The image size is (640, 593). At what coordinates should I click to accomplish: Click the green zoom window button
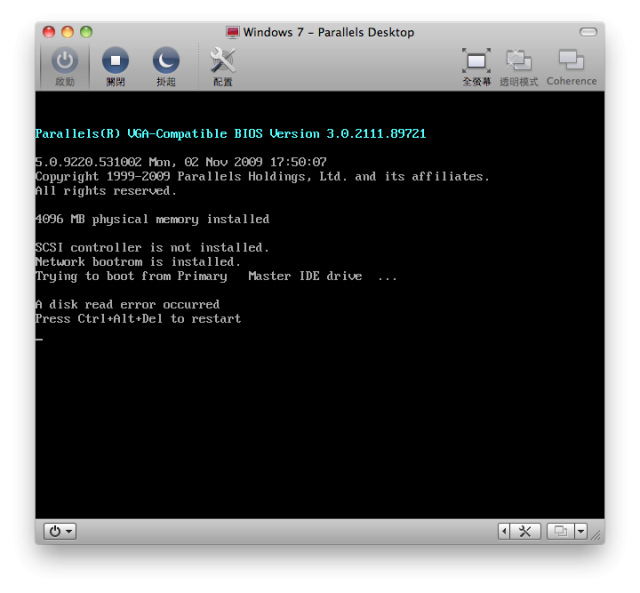tap(86, 32)
